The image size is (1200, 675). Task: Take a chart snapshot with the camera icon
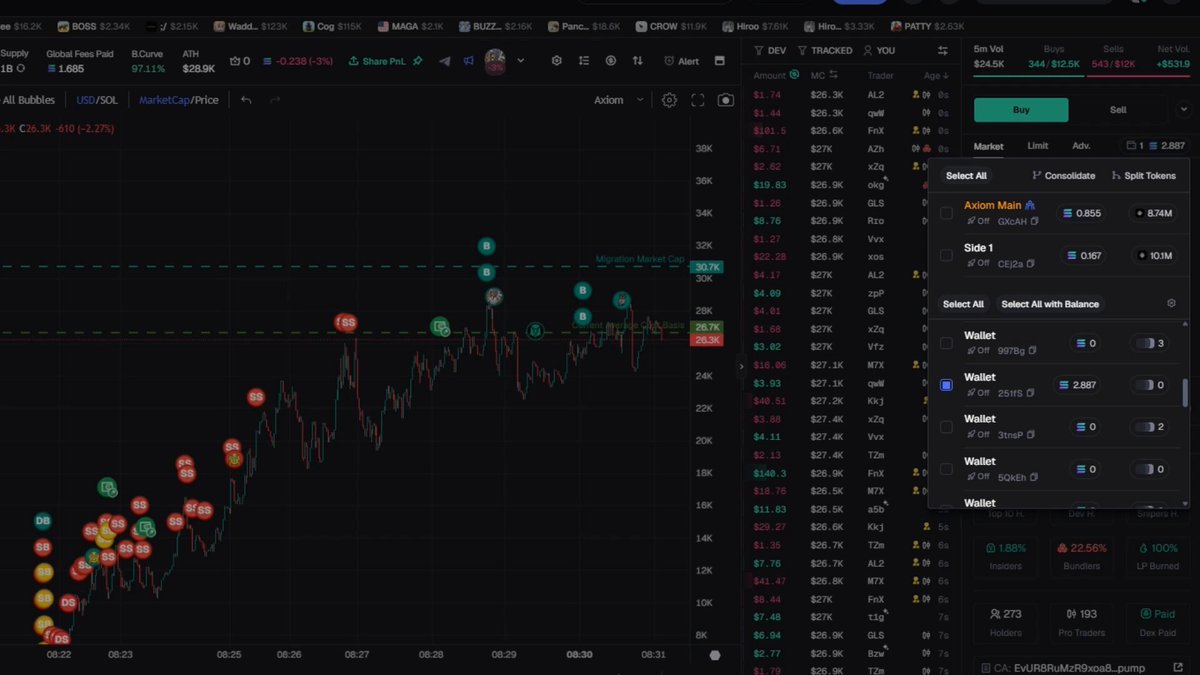(x=726, y=100)
